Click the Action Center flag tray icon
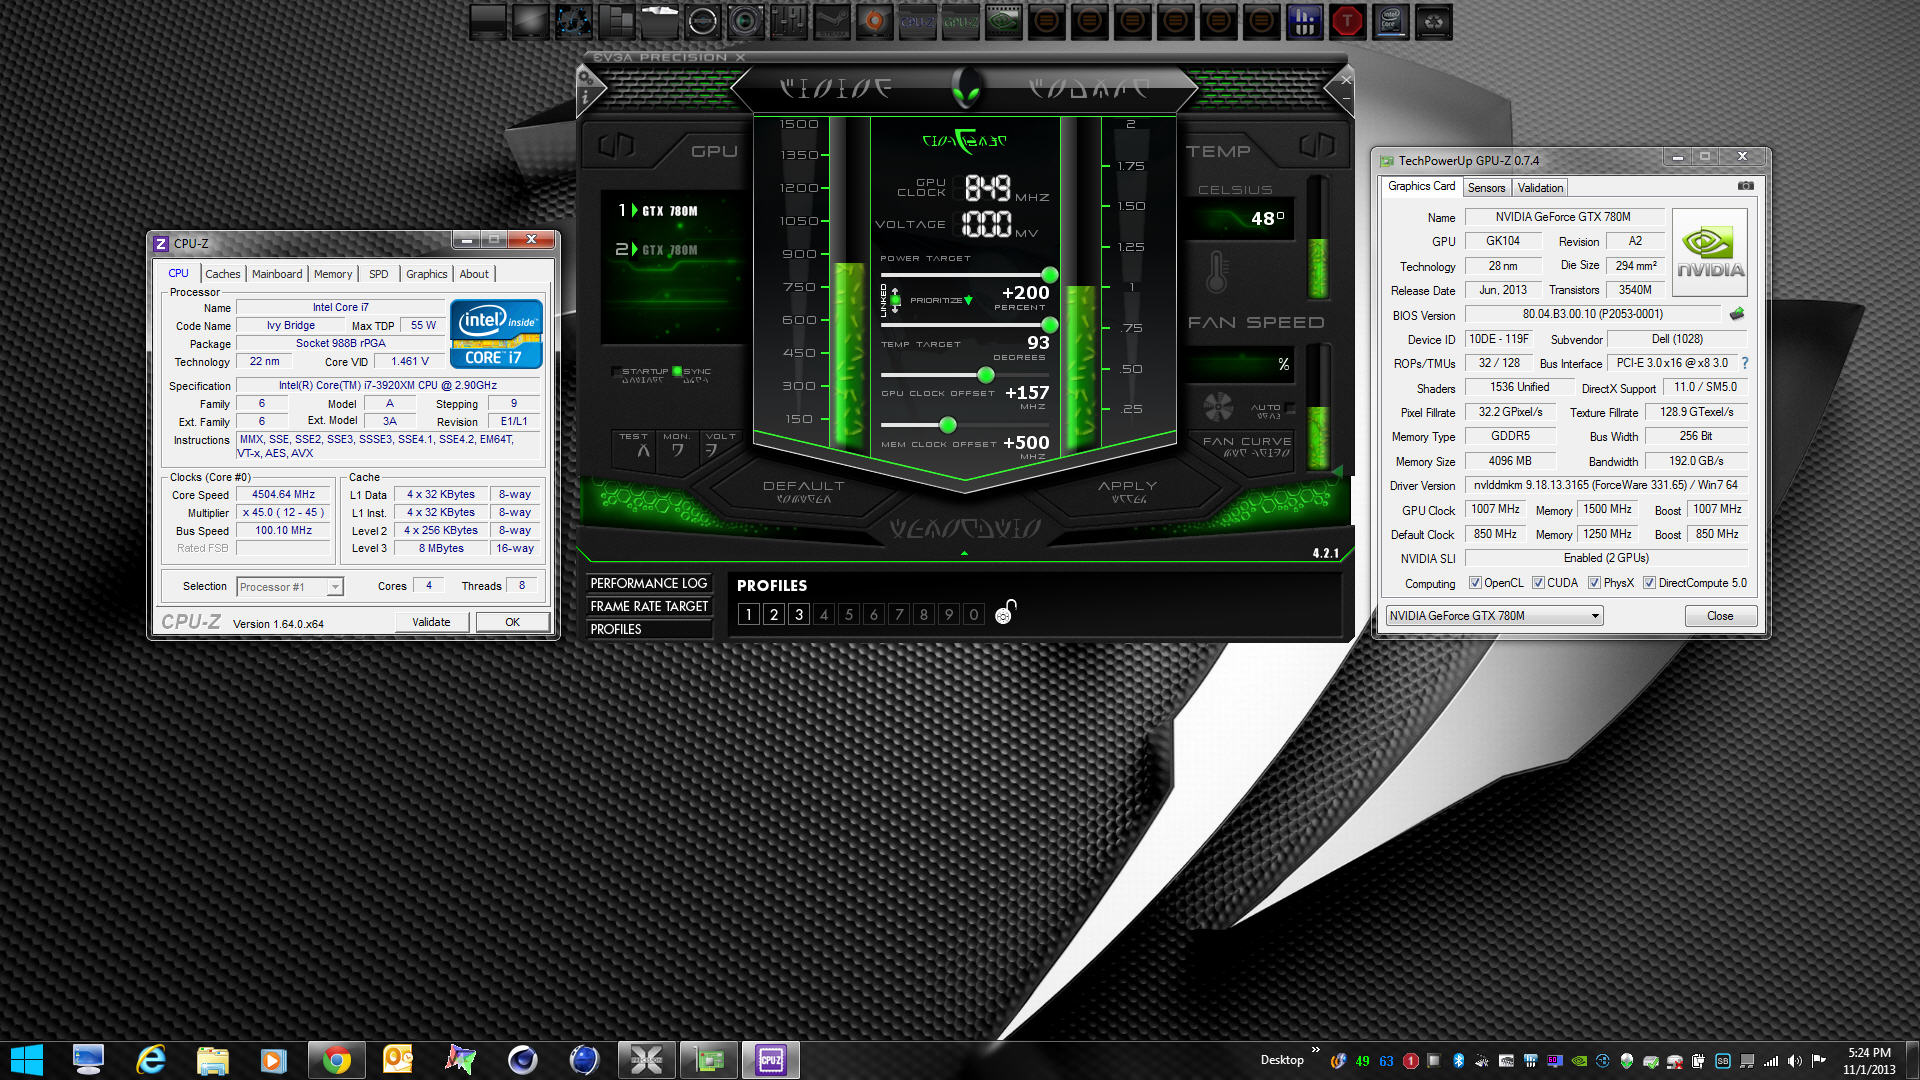Screen dimensions: 1920x1080 [x=1819, y=1061]
